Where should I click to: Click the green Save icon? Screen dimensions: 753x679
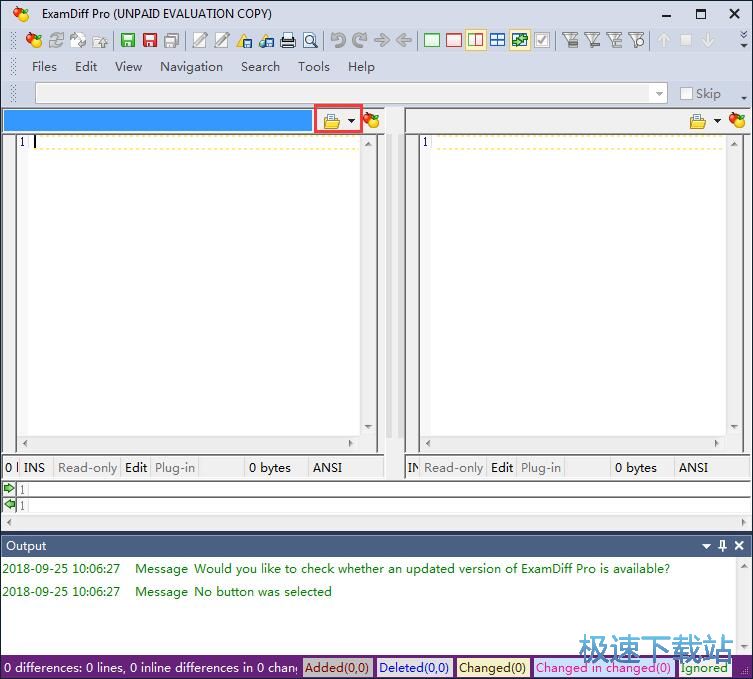[x=128, y=40]
